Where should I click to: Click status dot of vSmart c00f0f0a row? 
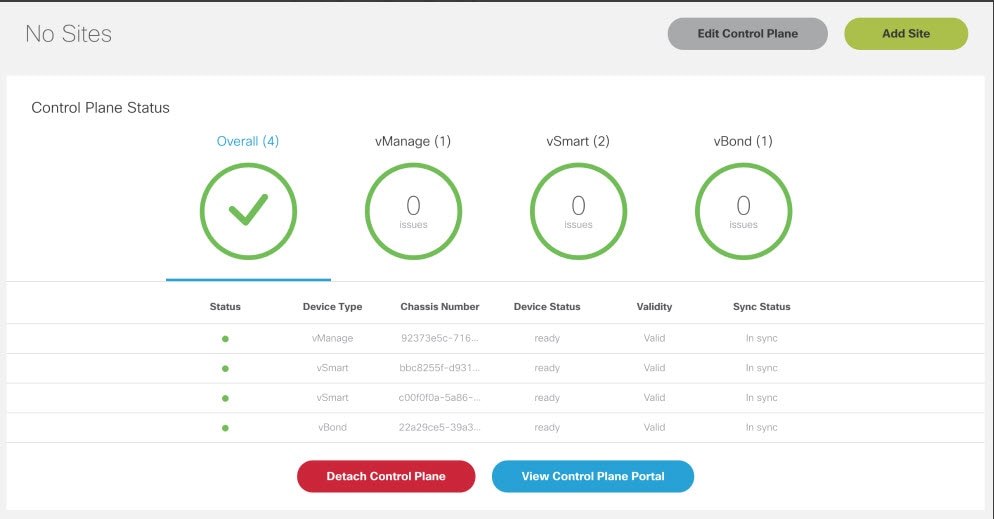click(225, 399)
